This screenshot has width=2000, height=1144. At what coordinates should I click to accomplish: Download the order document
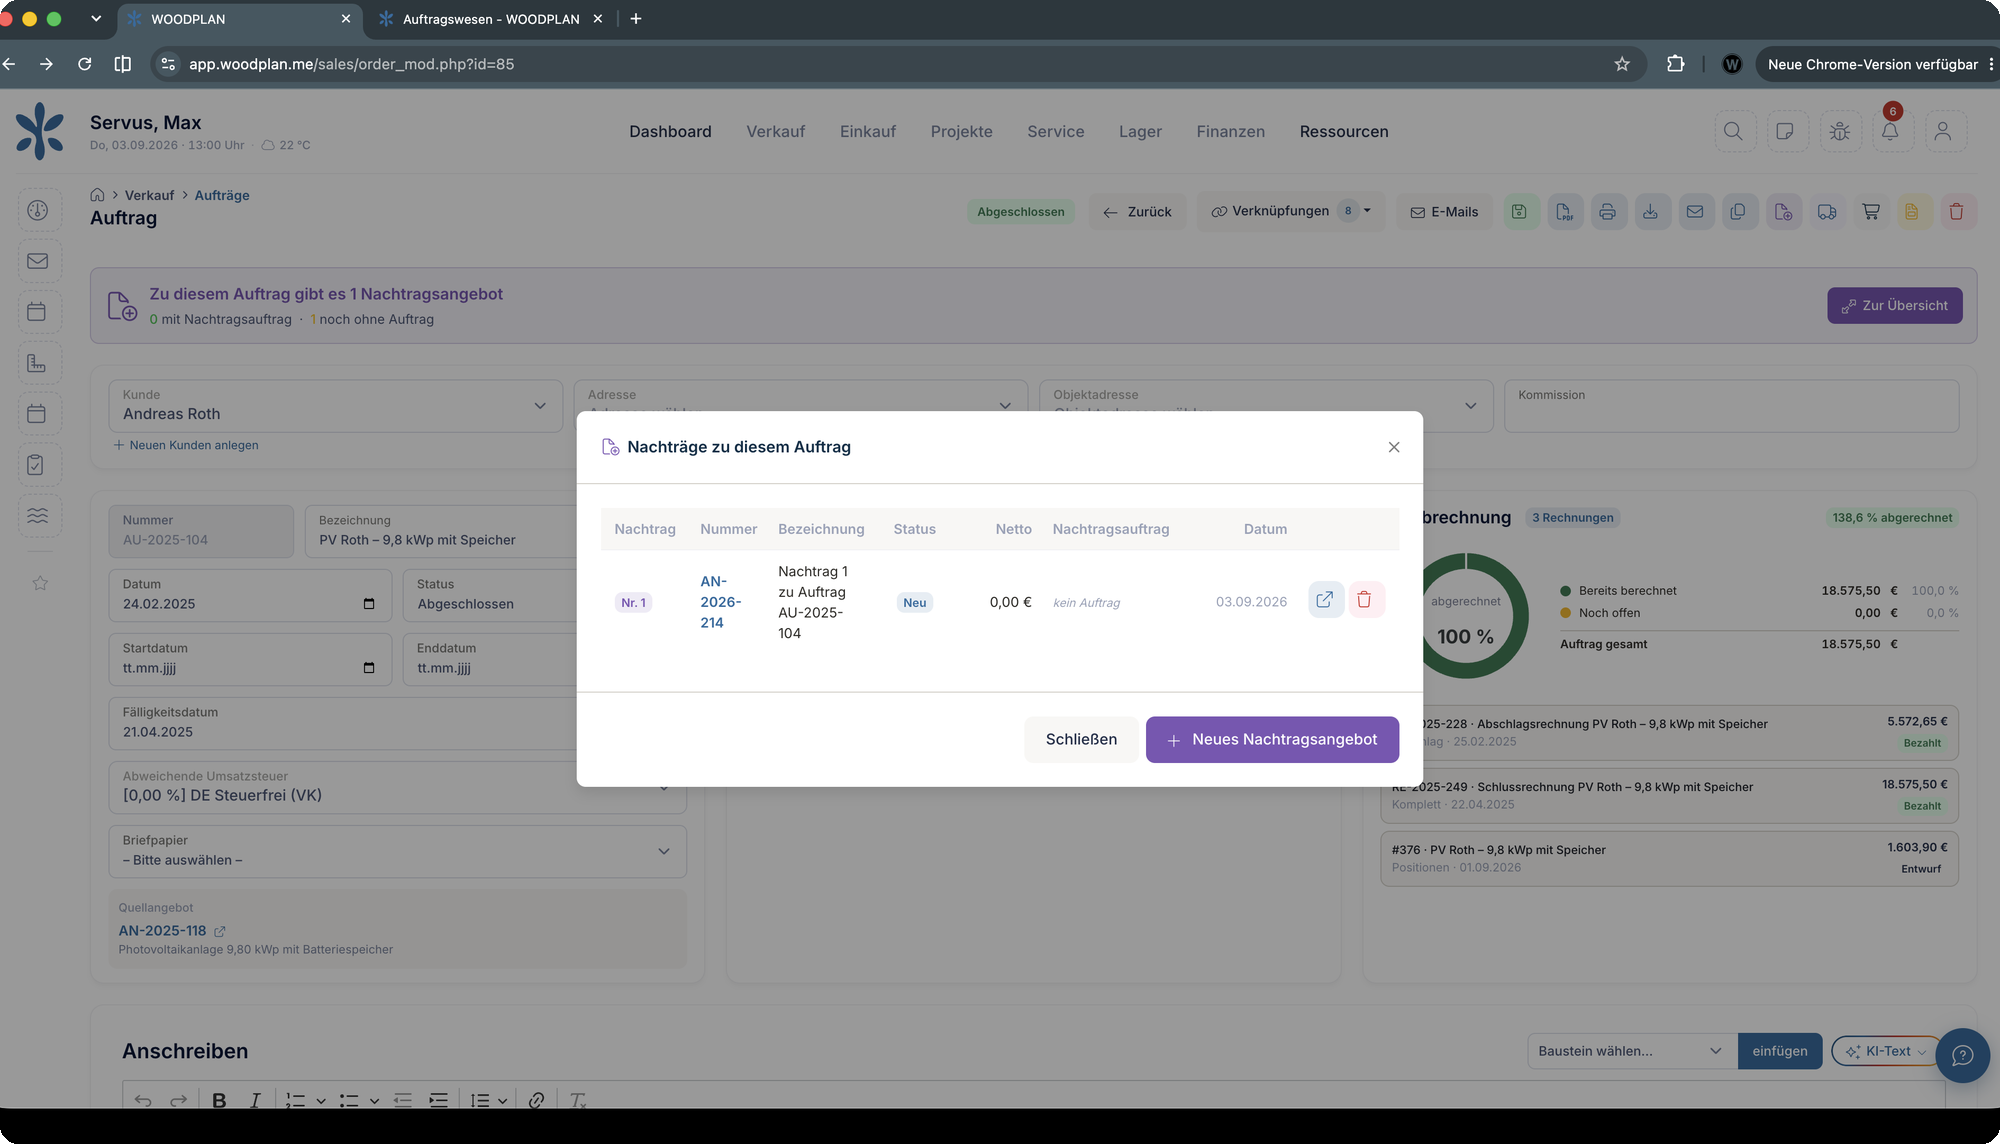pyautogui.click(x=1651, y=211)
